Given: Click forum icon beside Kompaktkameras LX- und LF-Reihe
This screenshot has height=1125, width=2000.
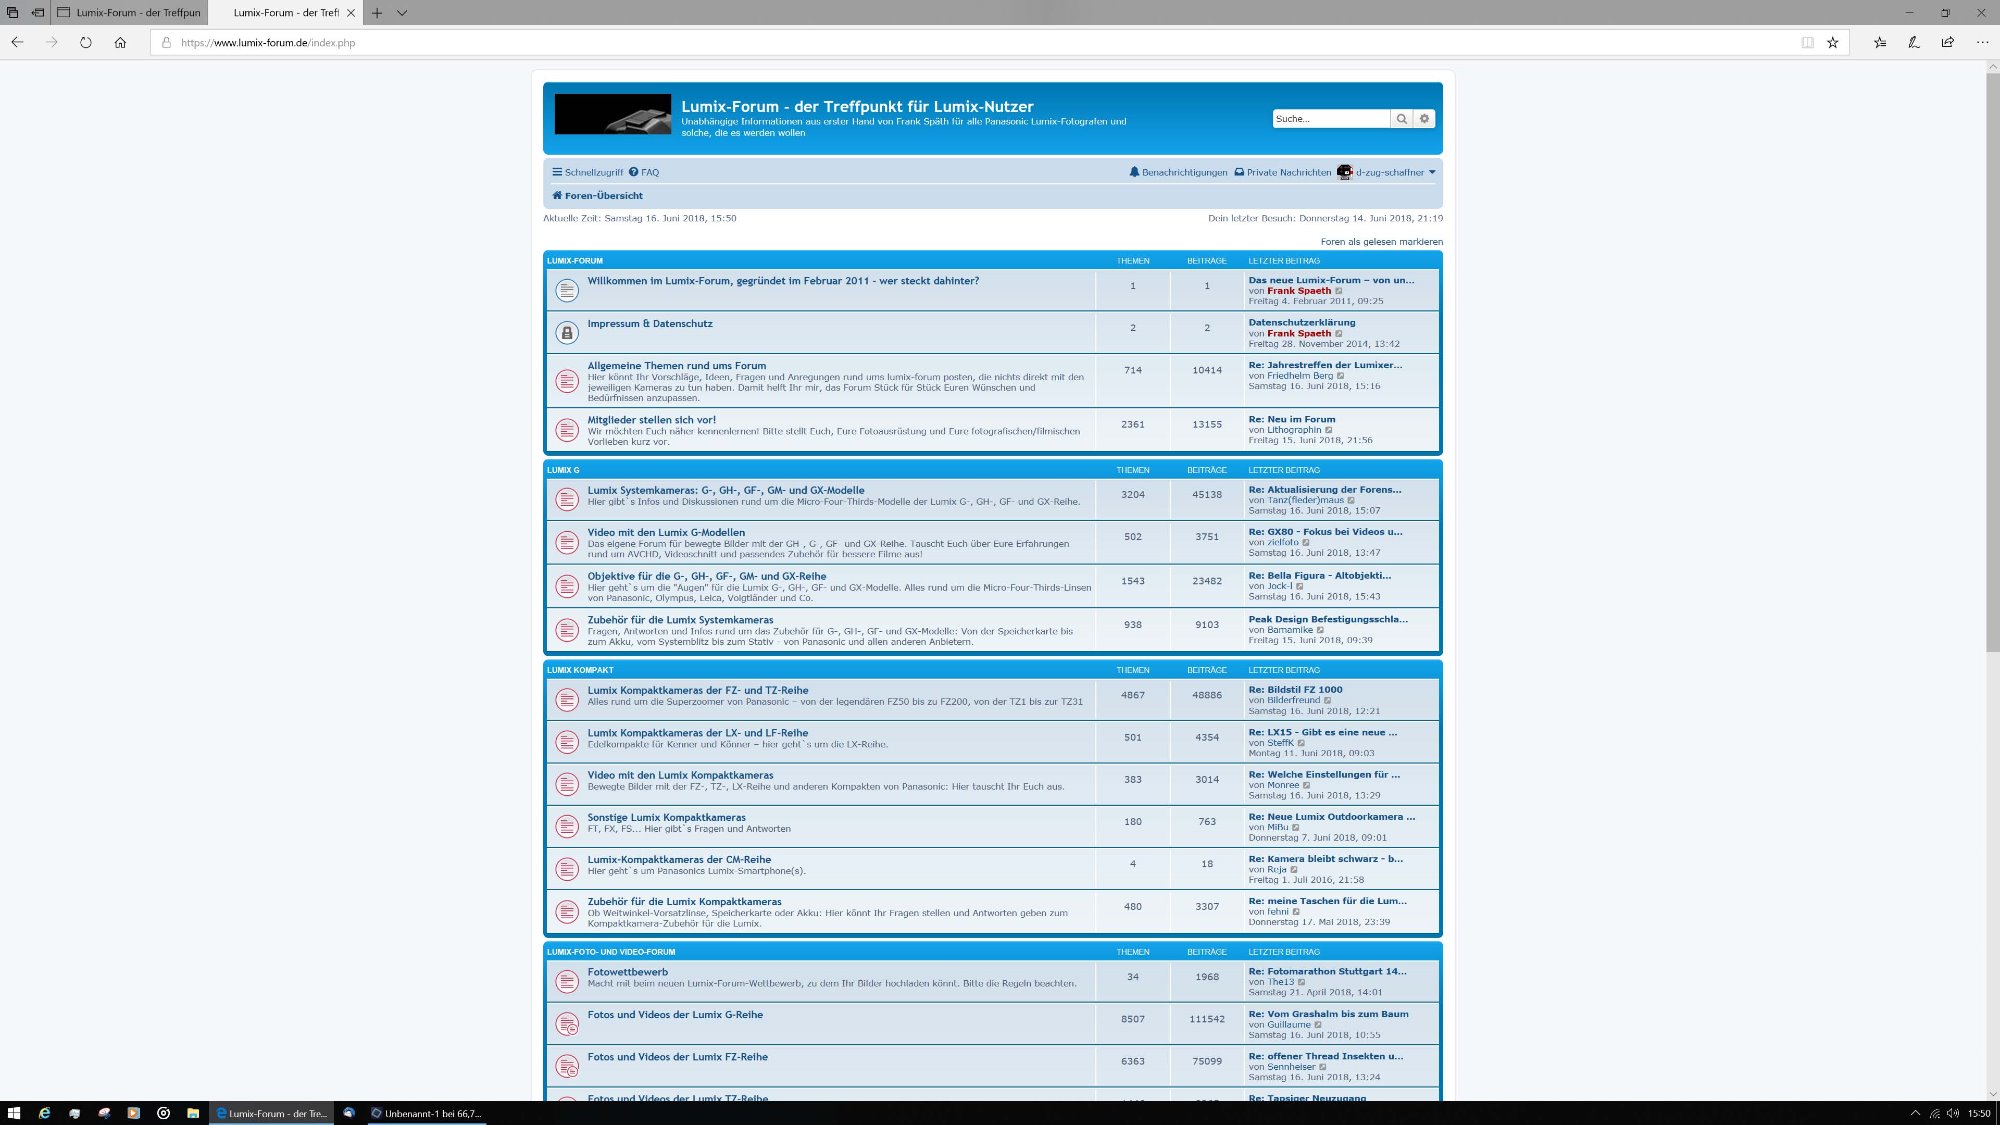Looking at the screenshot, I should (567, 742).
